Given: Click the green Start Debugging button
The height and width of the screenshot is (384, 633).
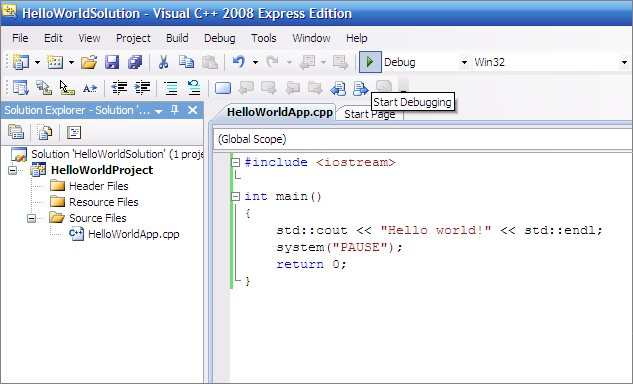Looking at the screenshot, I should pyautogui.click(x=370, y=62).
